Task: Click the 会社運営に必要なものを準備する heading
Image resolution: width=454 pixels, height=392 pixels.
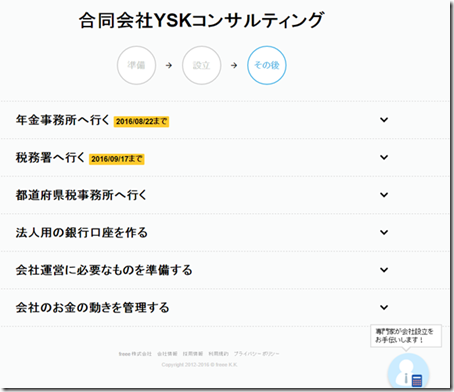Action: coord(104,270)
